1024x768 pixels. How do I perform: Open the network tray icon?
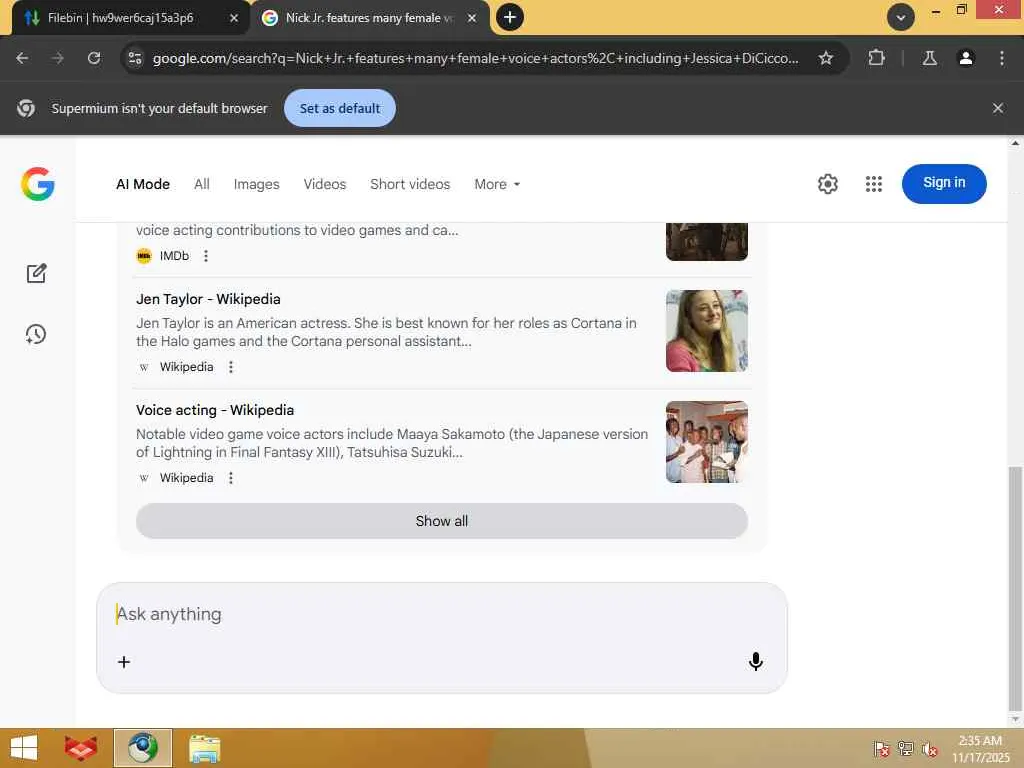(906, 748)
